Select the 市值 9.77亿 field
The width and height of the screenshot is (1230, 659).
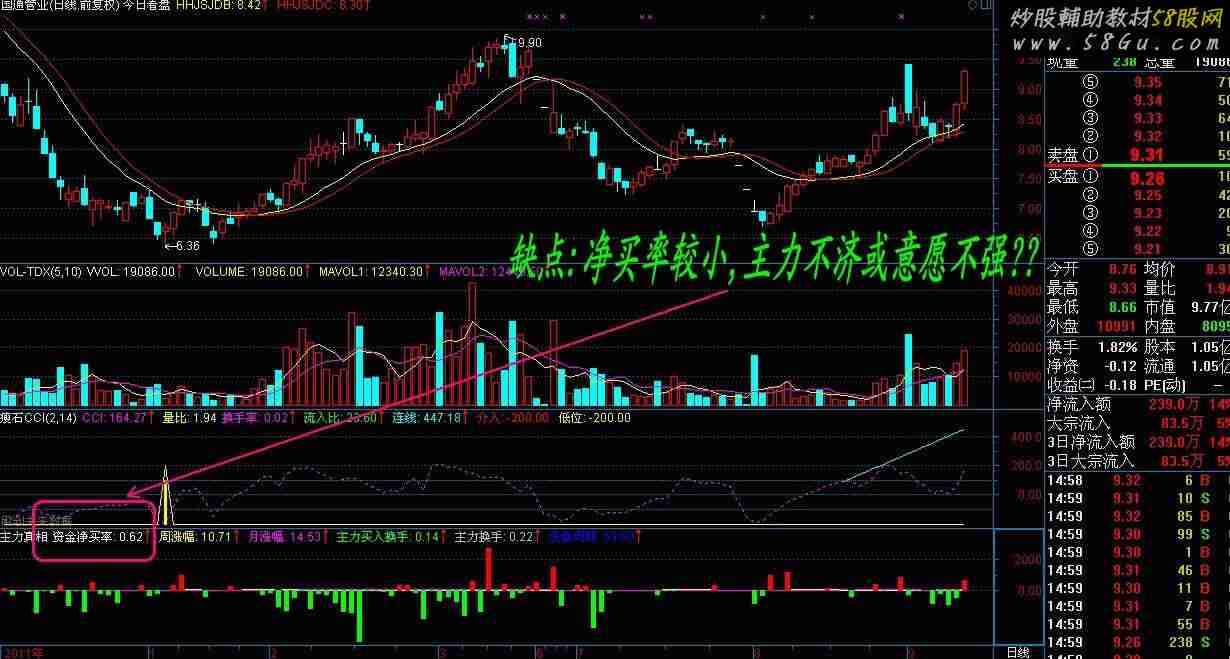pos(1186,307)
